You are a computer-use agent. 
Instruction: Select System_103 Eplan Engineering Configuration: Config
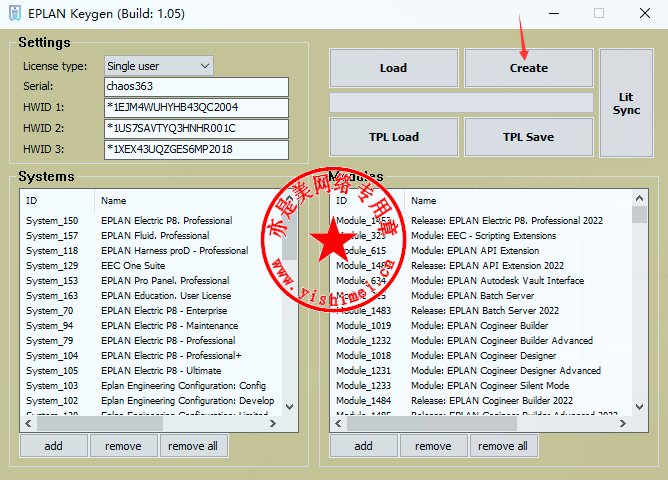pos(151,386)
